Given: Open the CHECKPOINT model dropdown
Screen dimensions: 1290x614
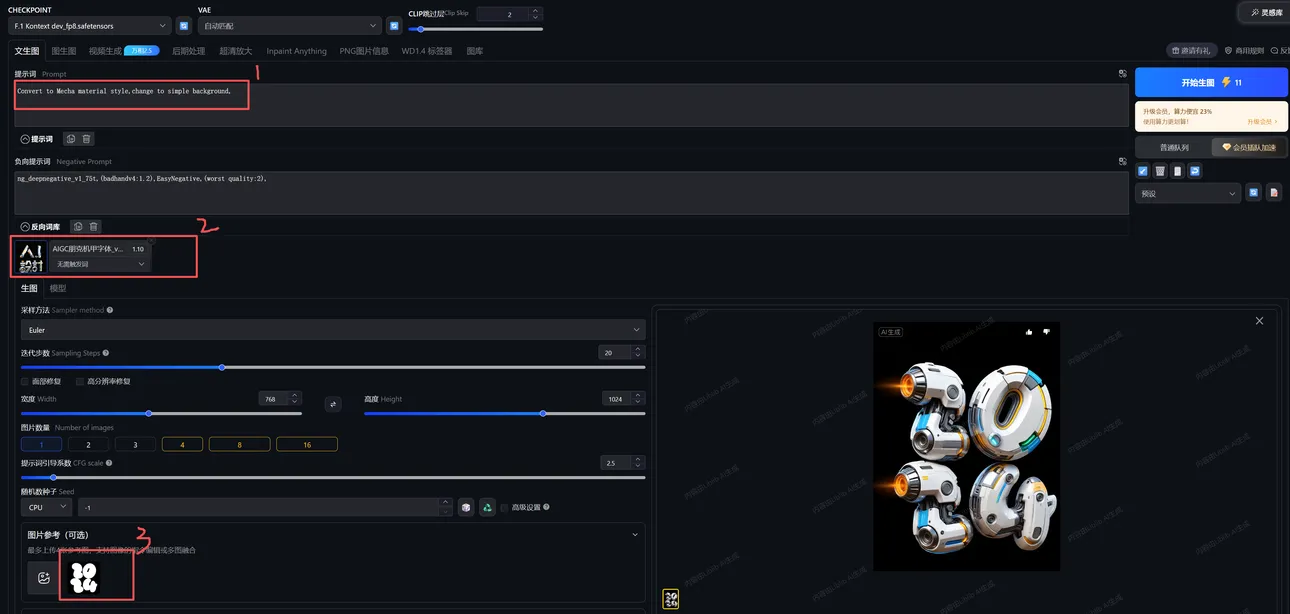Looking at the screenshot, I should pyautogui.click(x=90, y=26).
